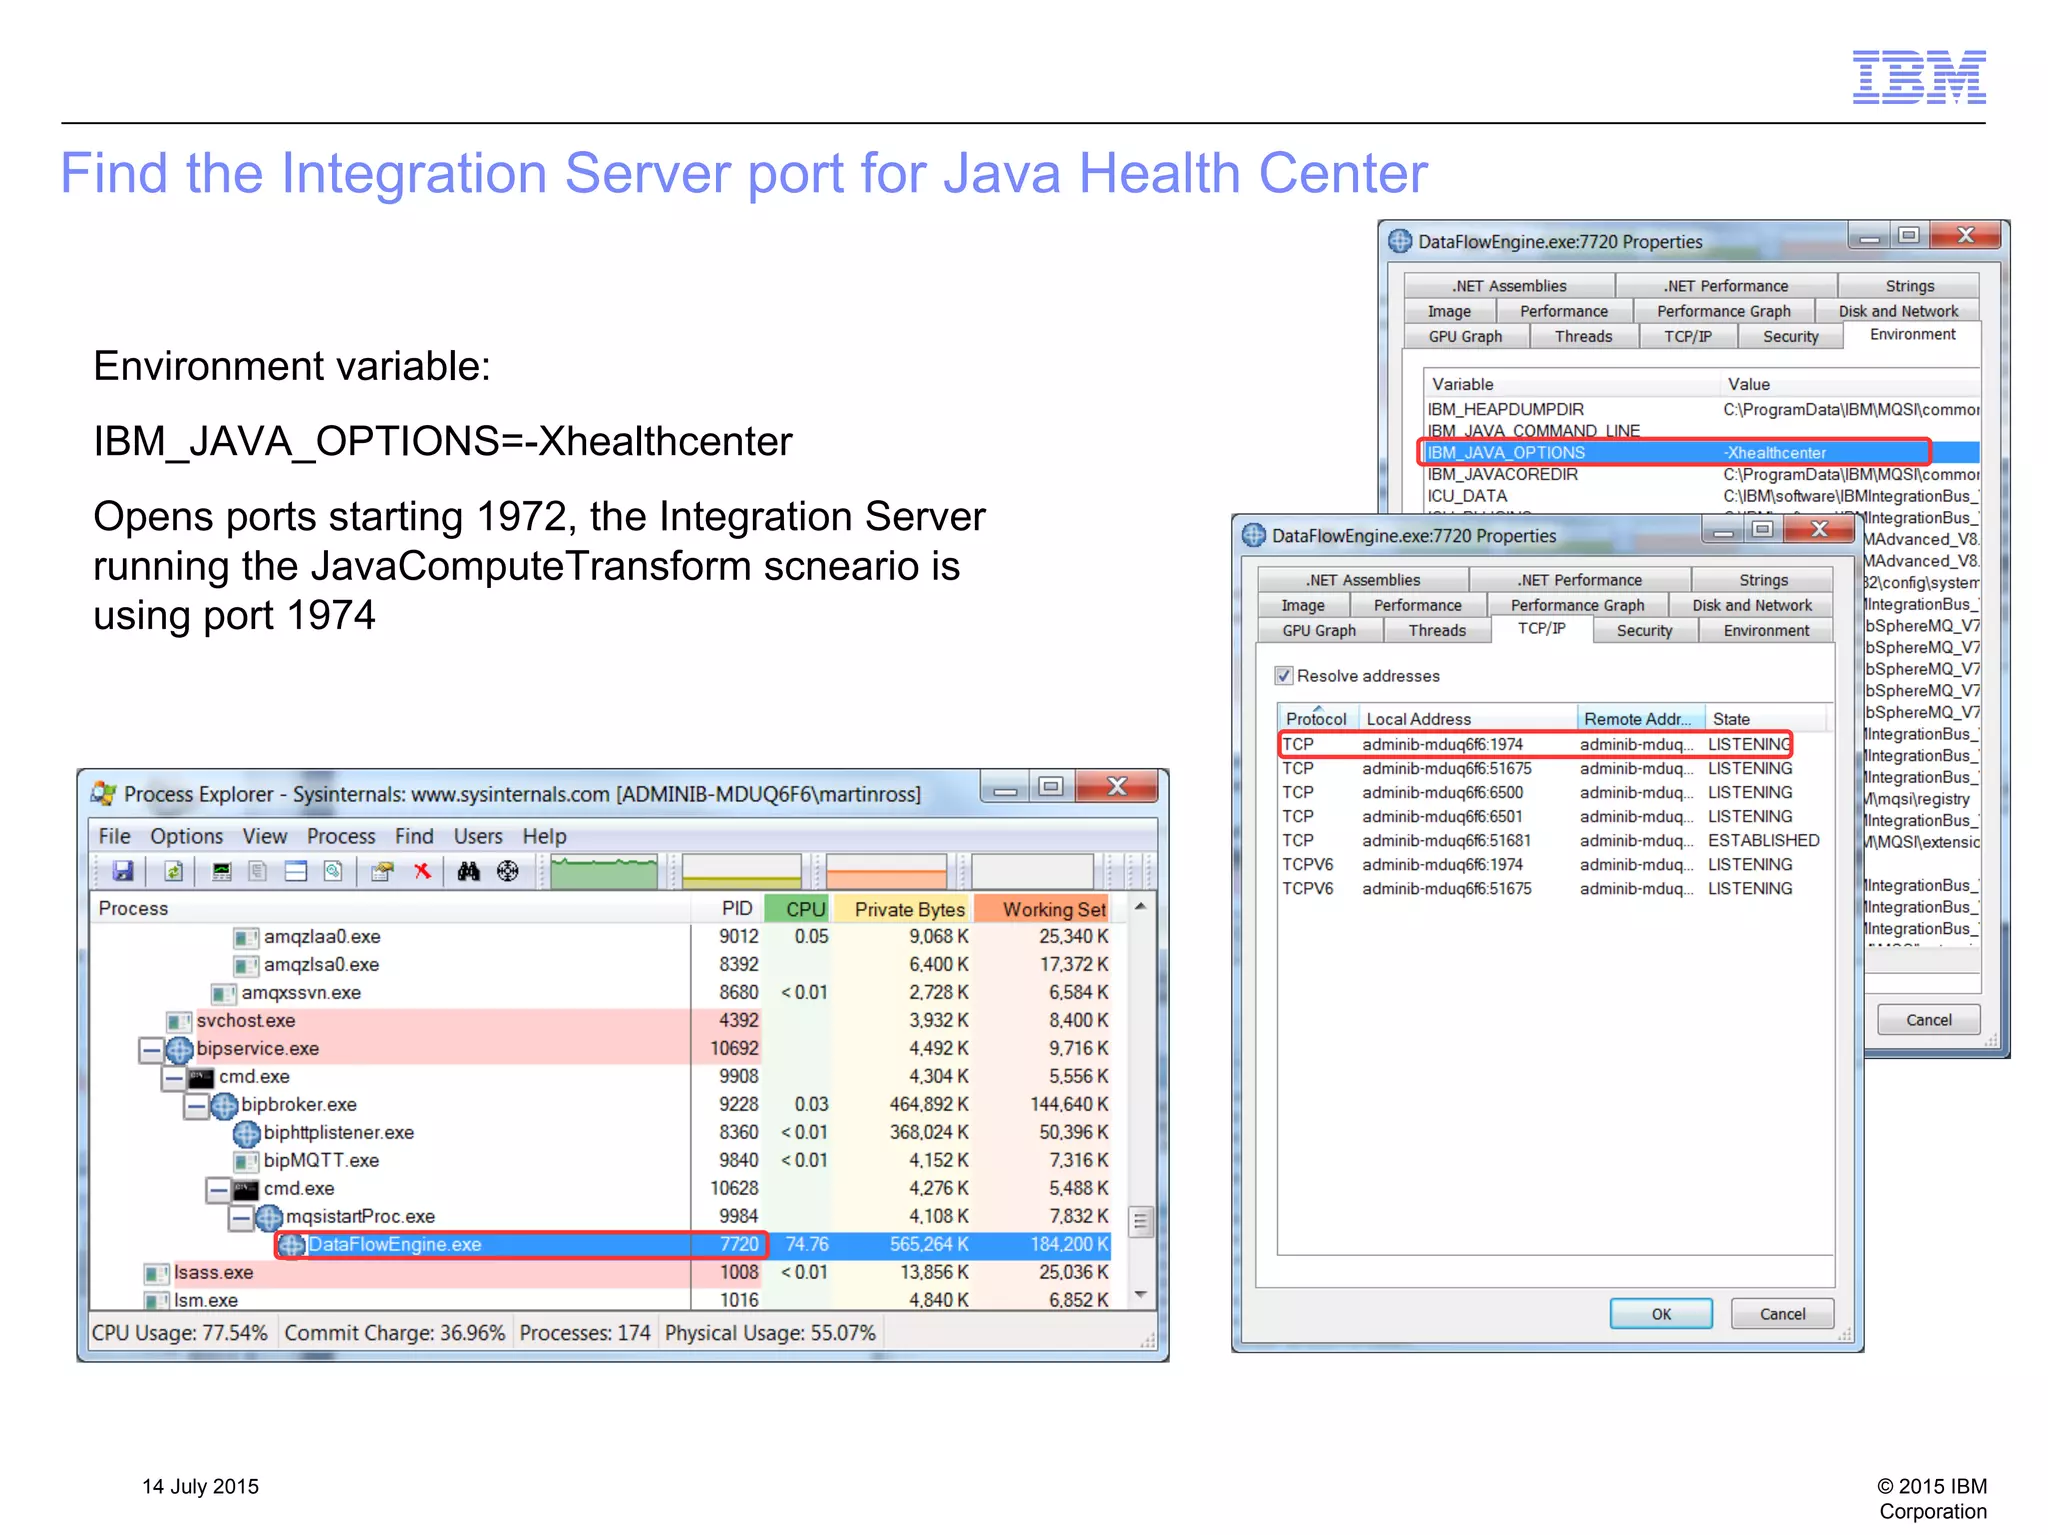Click the red X Kill Process icon
The width and height of the screenshot is (2048, 1535).
tap(423, 871)
